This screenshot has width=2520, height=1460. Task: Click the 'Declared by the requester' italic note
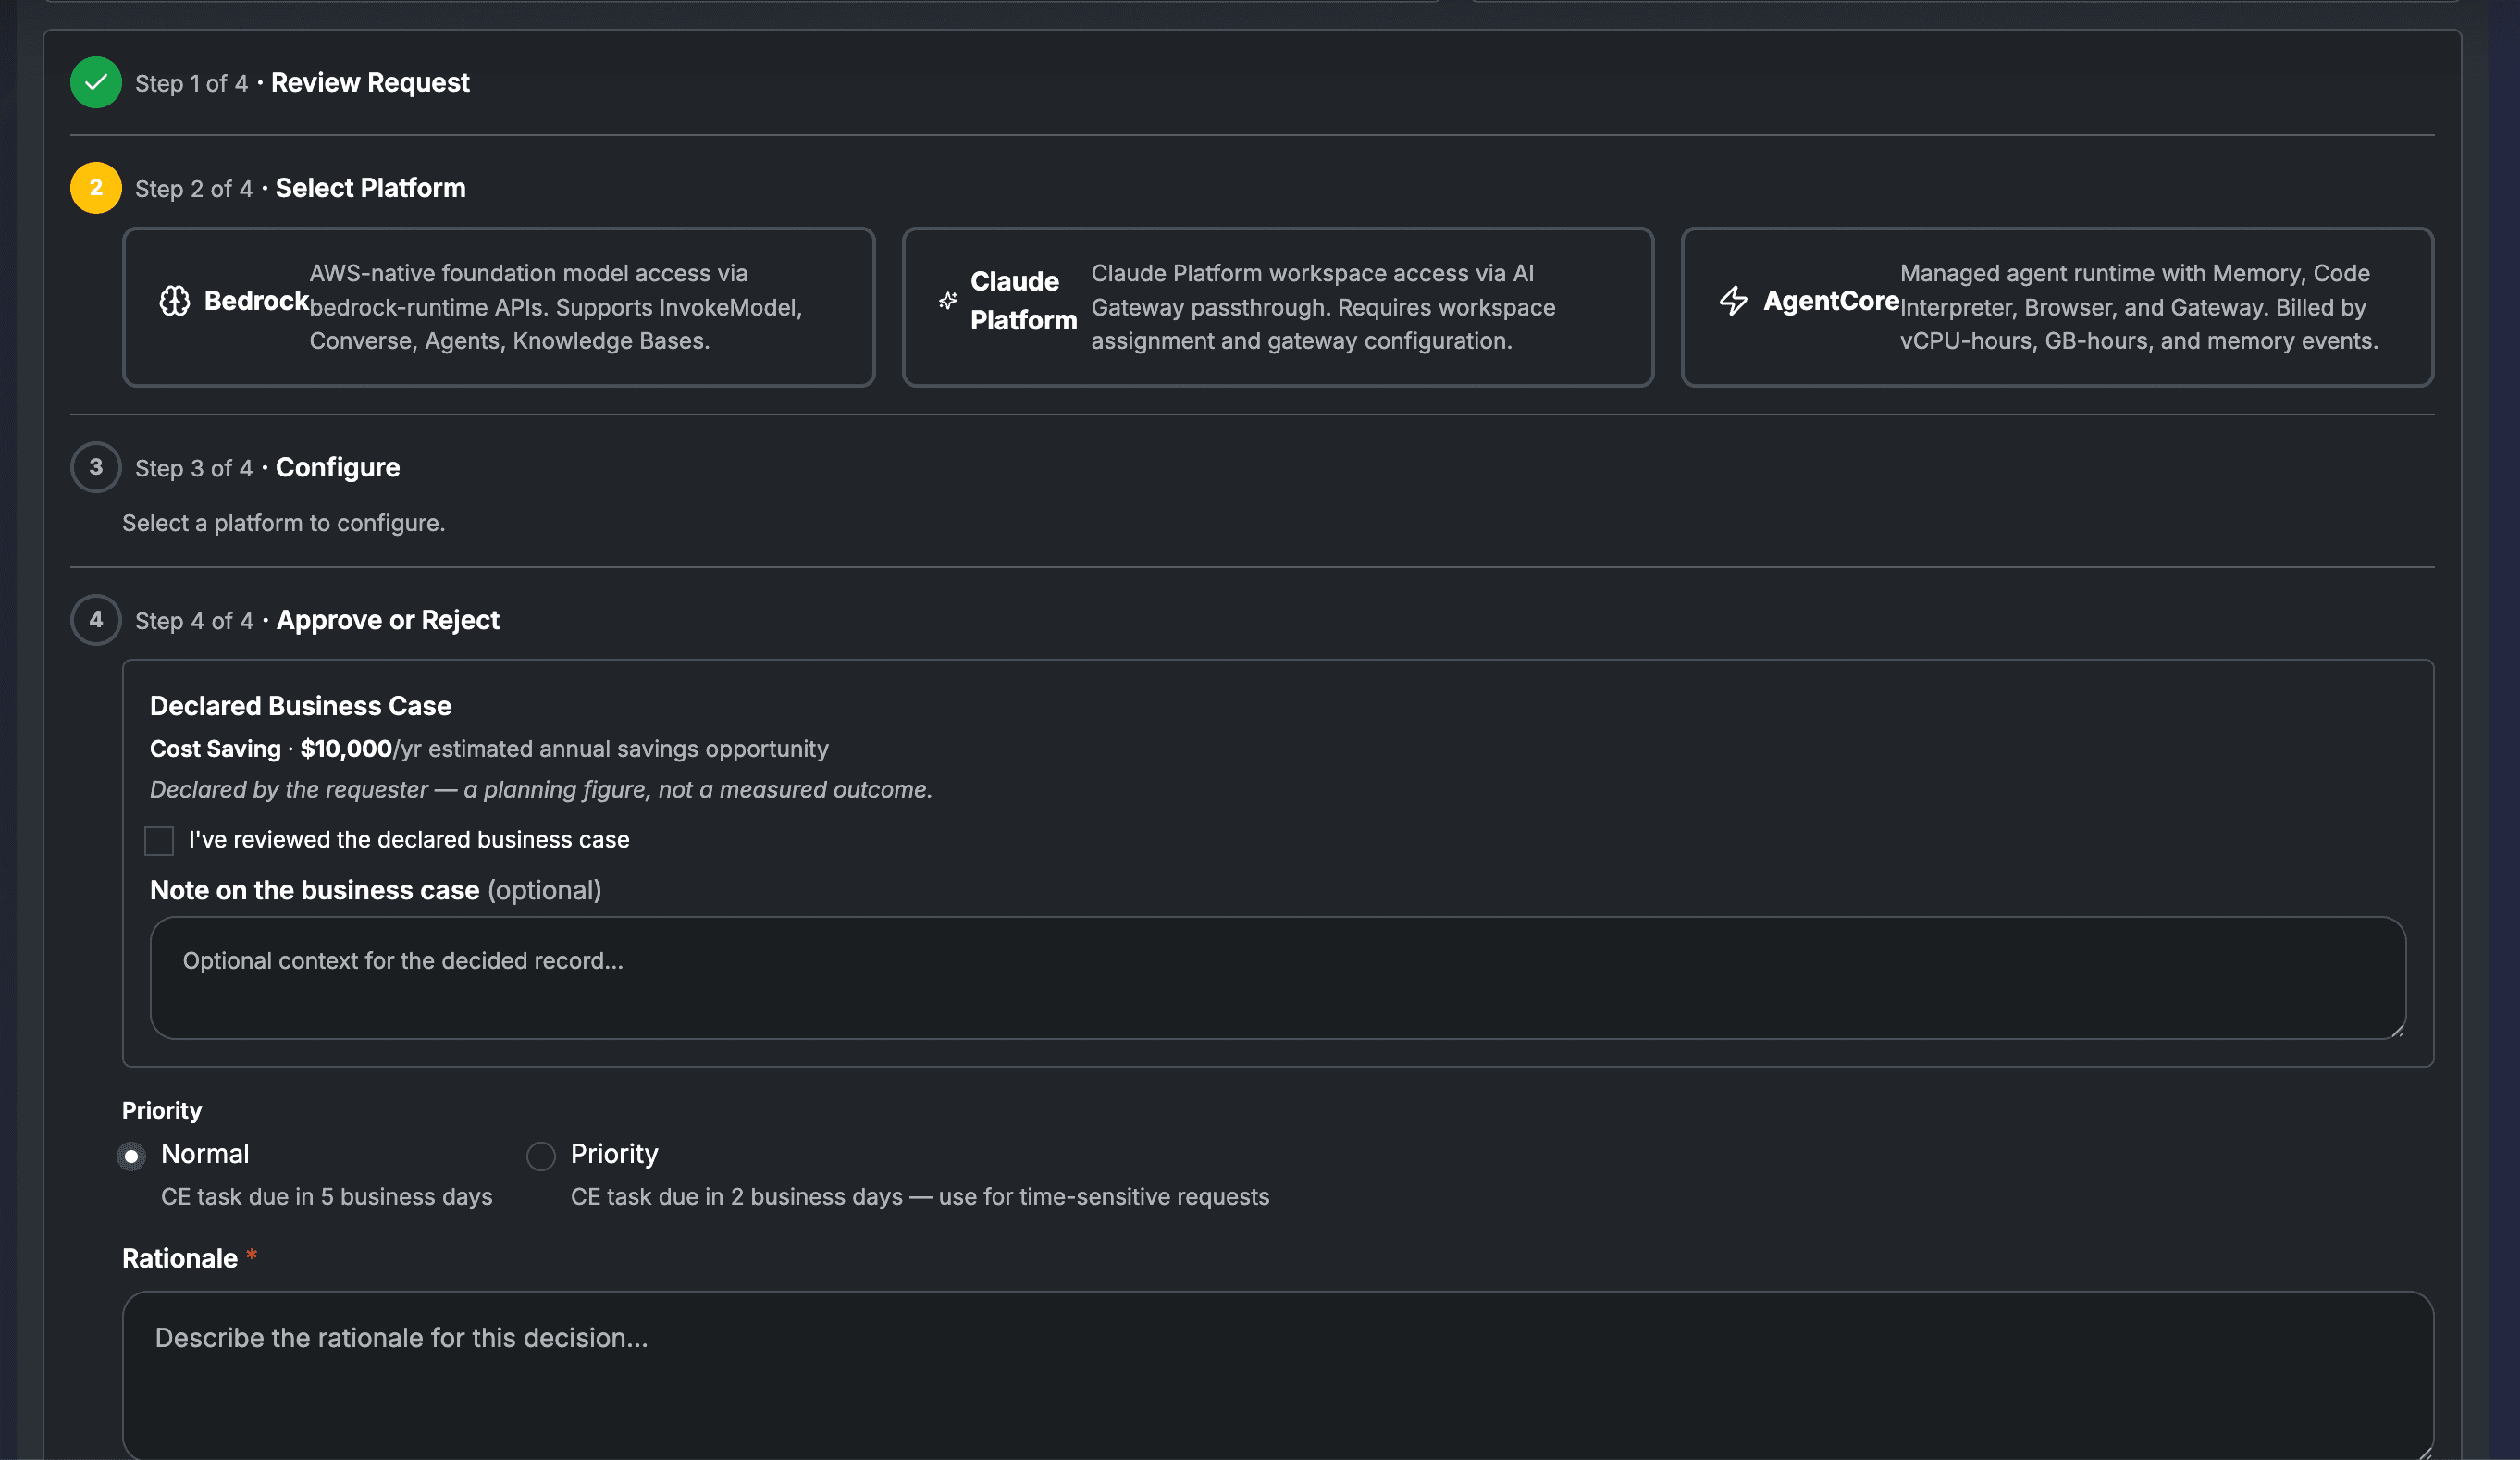click(x=541, y=790)
